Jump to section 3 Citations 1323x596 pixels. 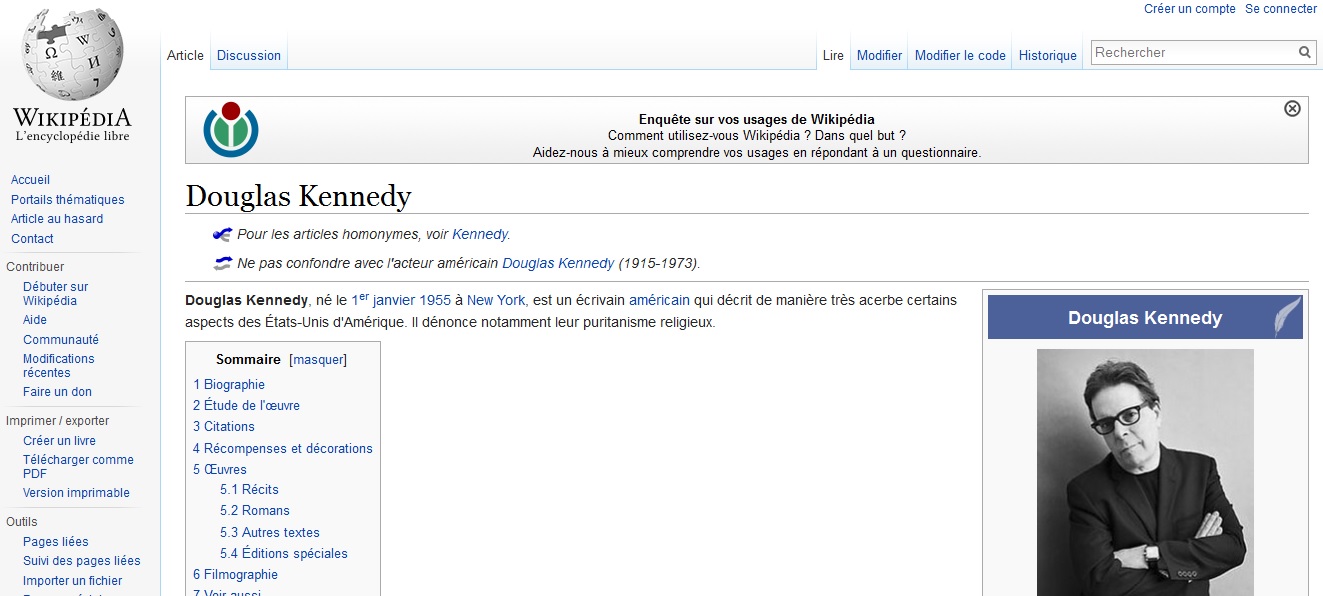224,427
